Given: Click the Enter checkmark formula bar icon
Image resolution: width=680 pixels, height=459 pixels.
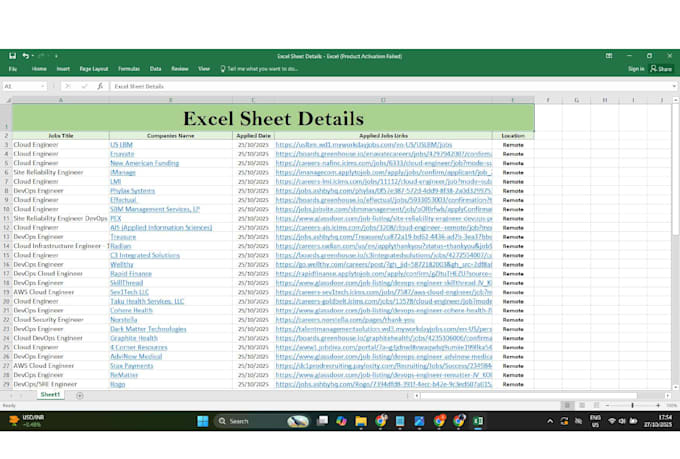Looking at the screenshot, I should click(84, 86).
